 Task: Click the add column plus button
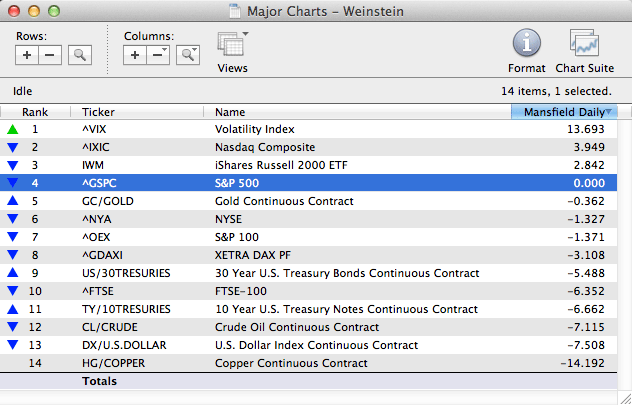135,55
